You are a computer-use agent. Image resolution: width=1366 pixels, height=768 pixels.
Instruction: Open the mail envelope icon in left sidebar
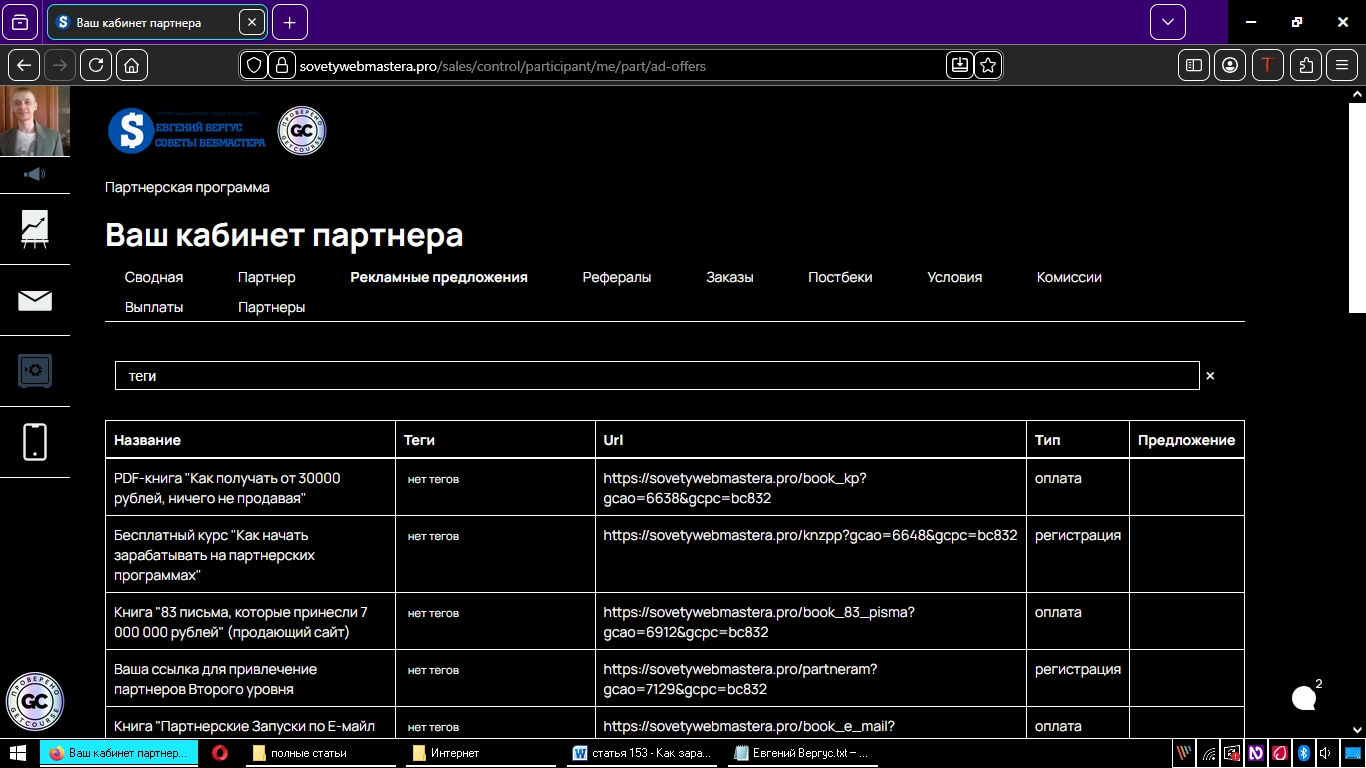tap(35, 299)
